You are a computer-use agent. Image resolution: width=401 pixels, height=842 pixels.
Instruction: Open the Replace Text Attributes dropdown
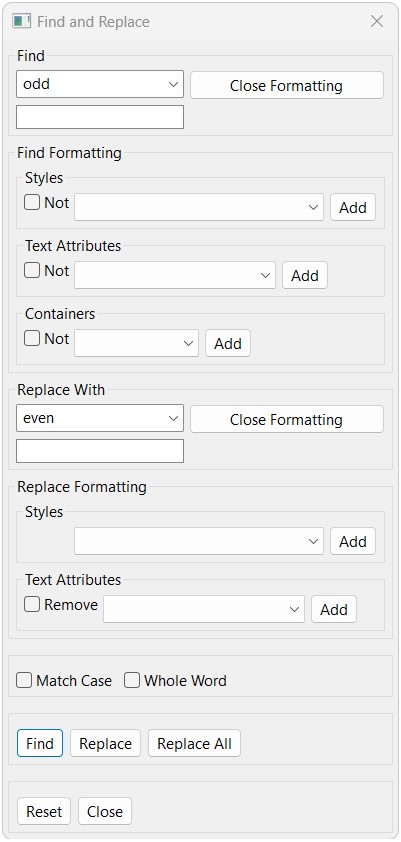(x=204, y=609)
